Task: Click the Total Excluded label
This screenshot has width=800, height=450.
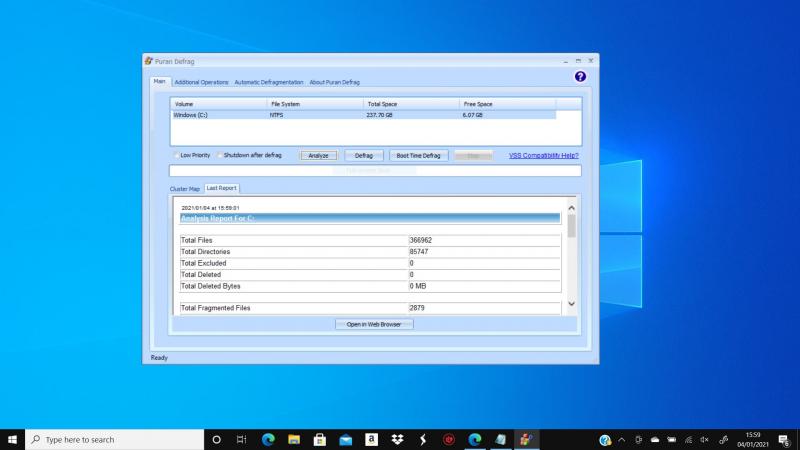Action: [204, 263]
